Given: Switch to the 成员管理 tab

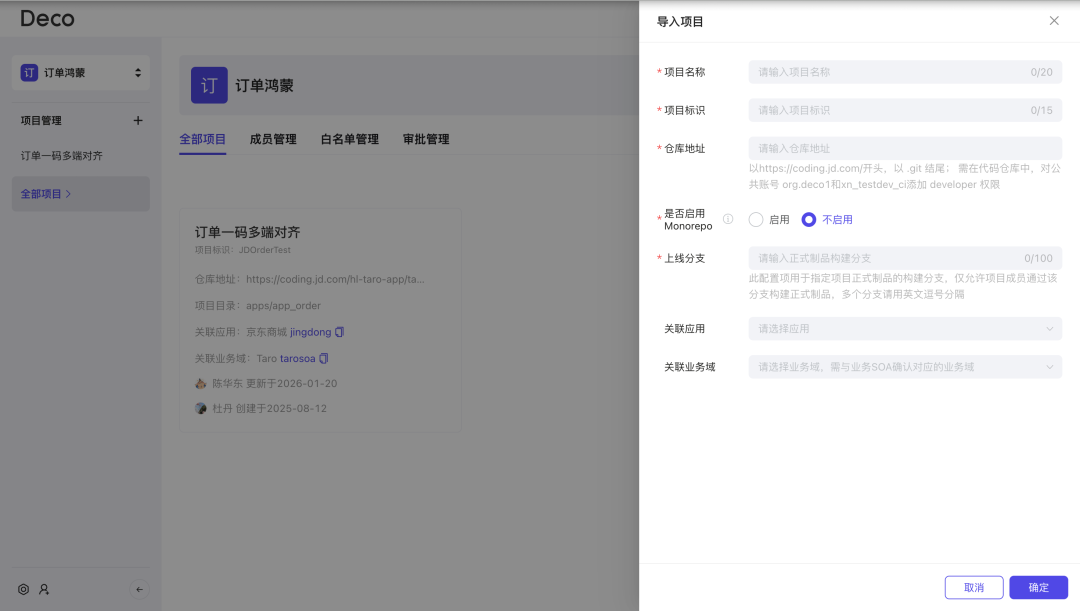Looking at the screenshot, I should coord(273,139).
